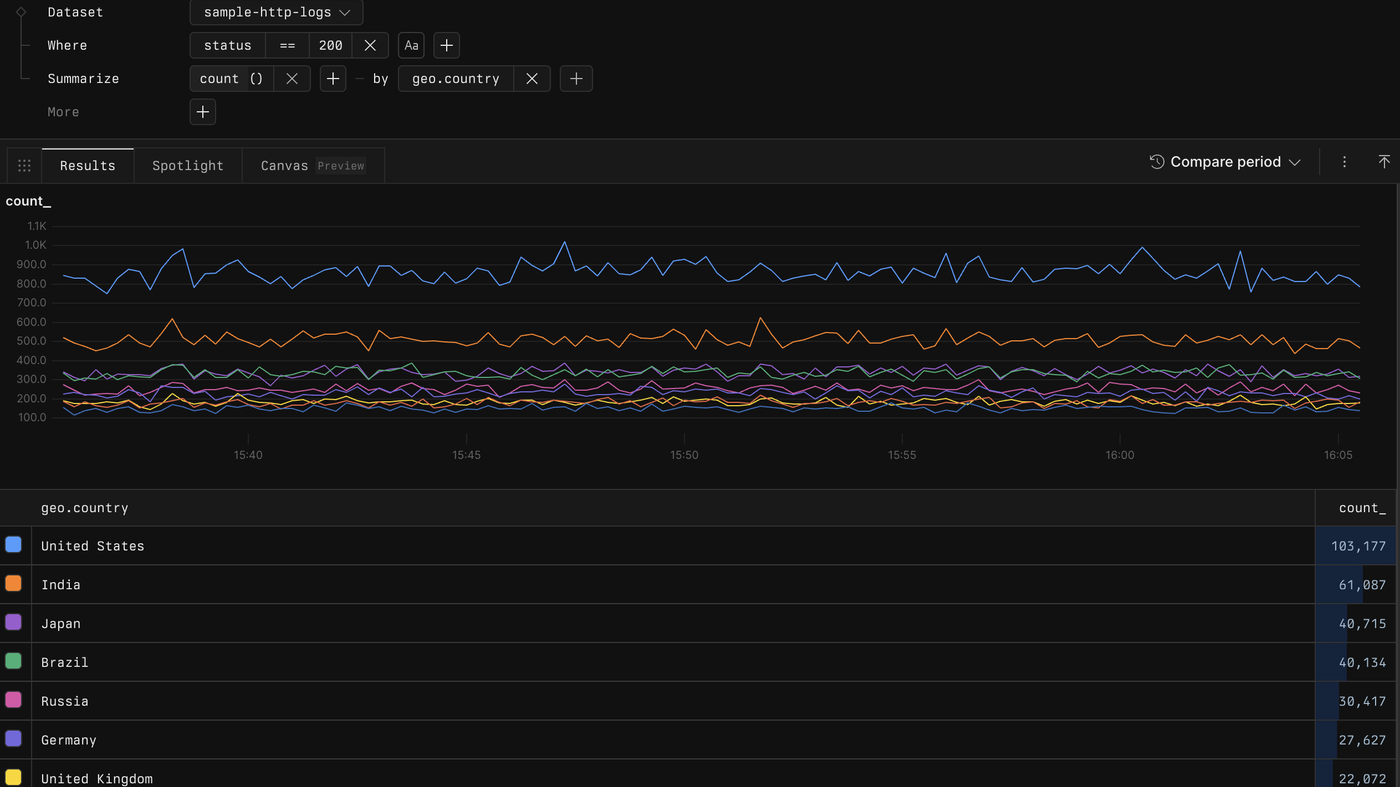Add a new Where filter condition
Screen dimensions: 1400x787
point(447,45)
